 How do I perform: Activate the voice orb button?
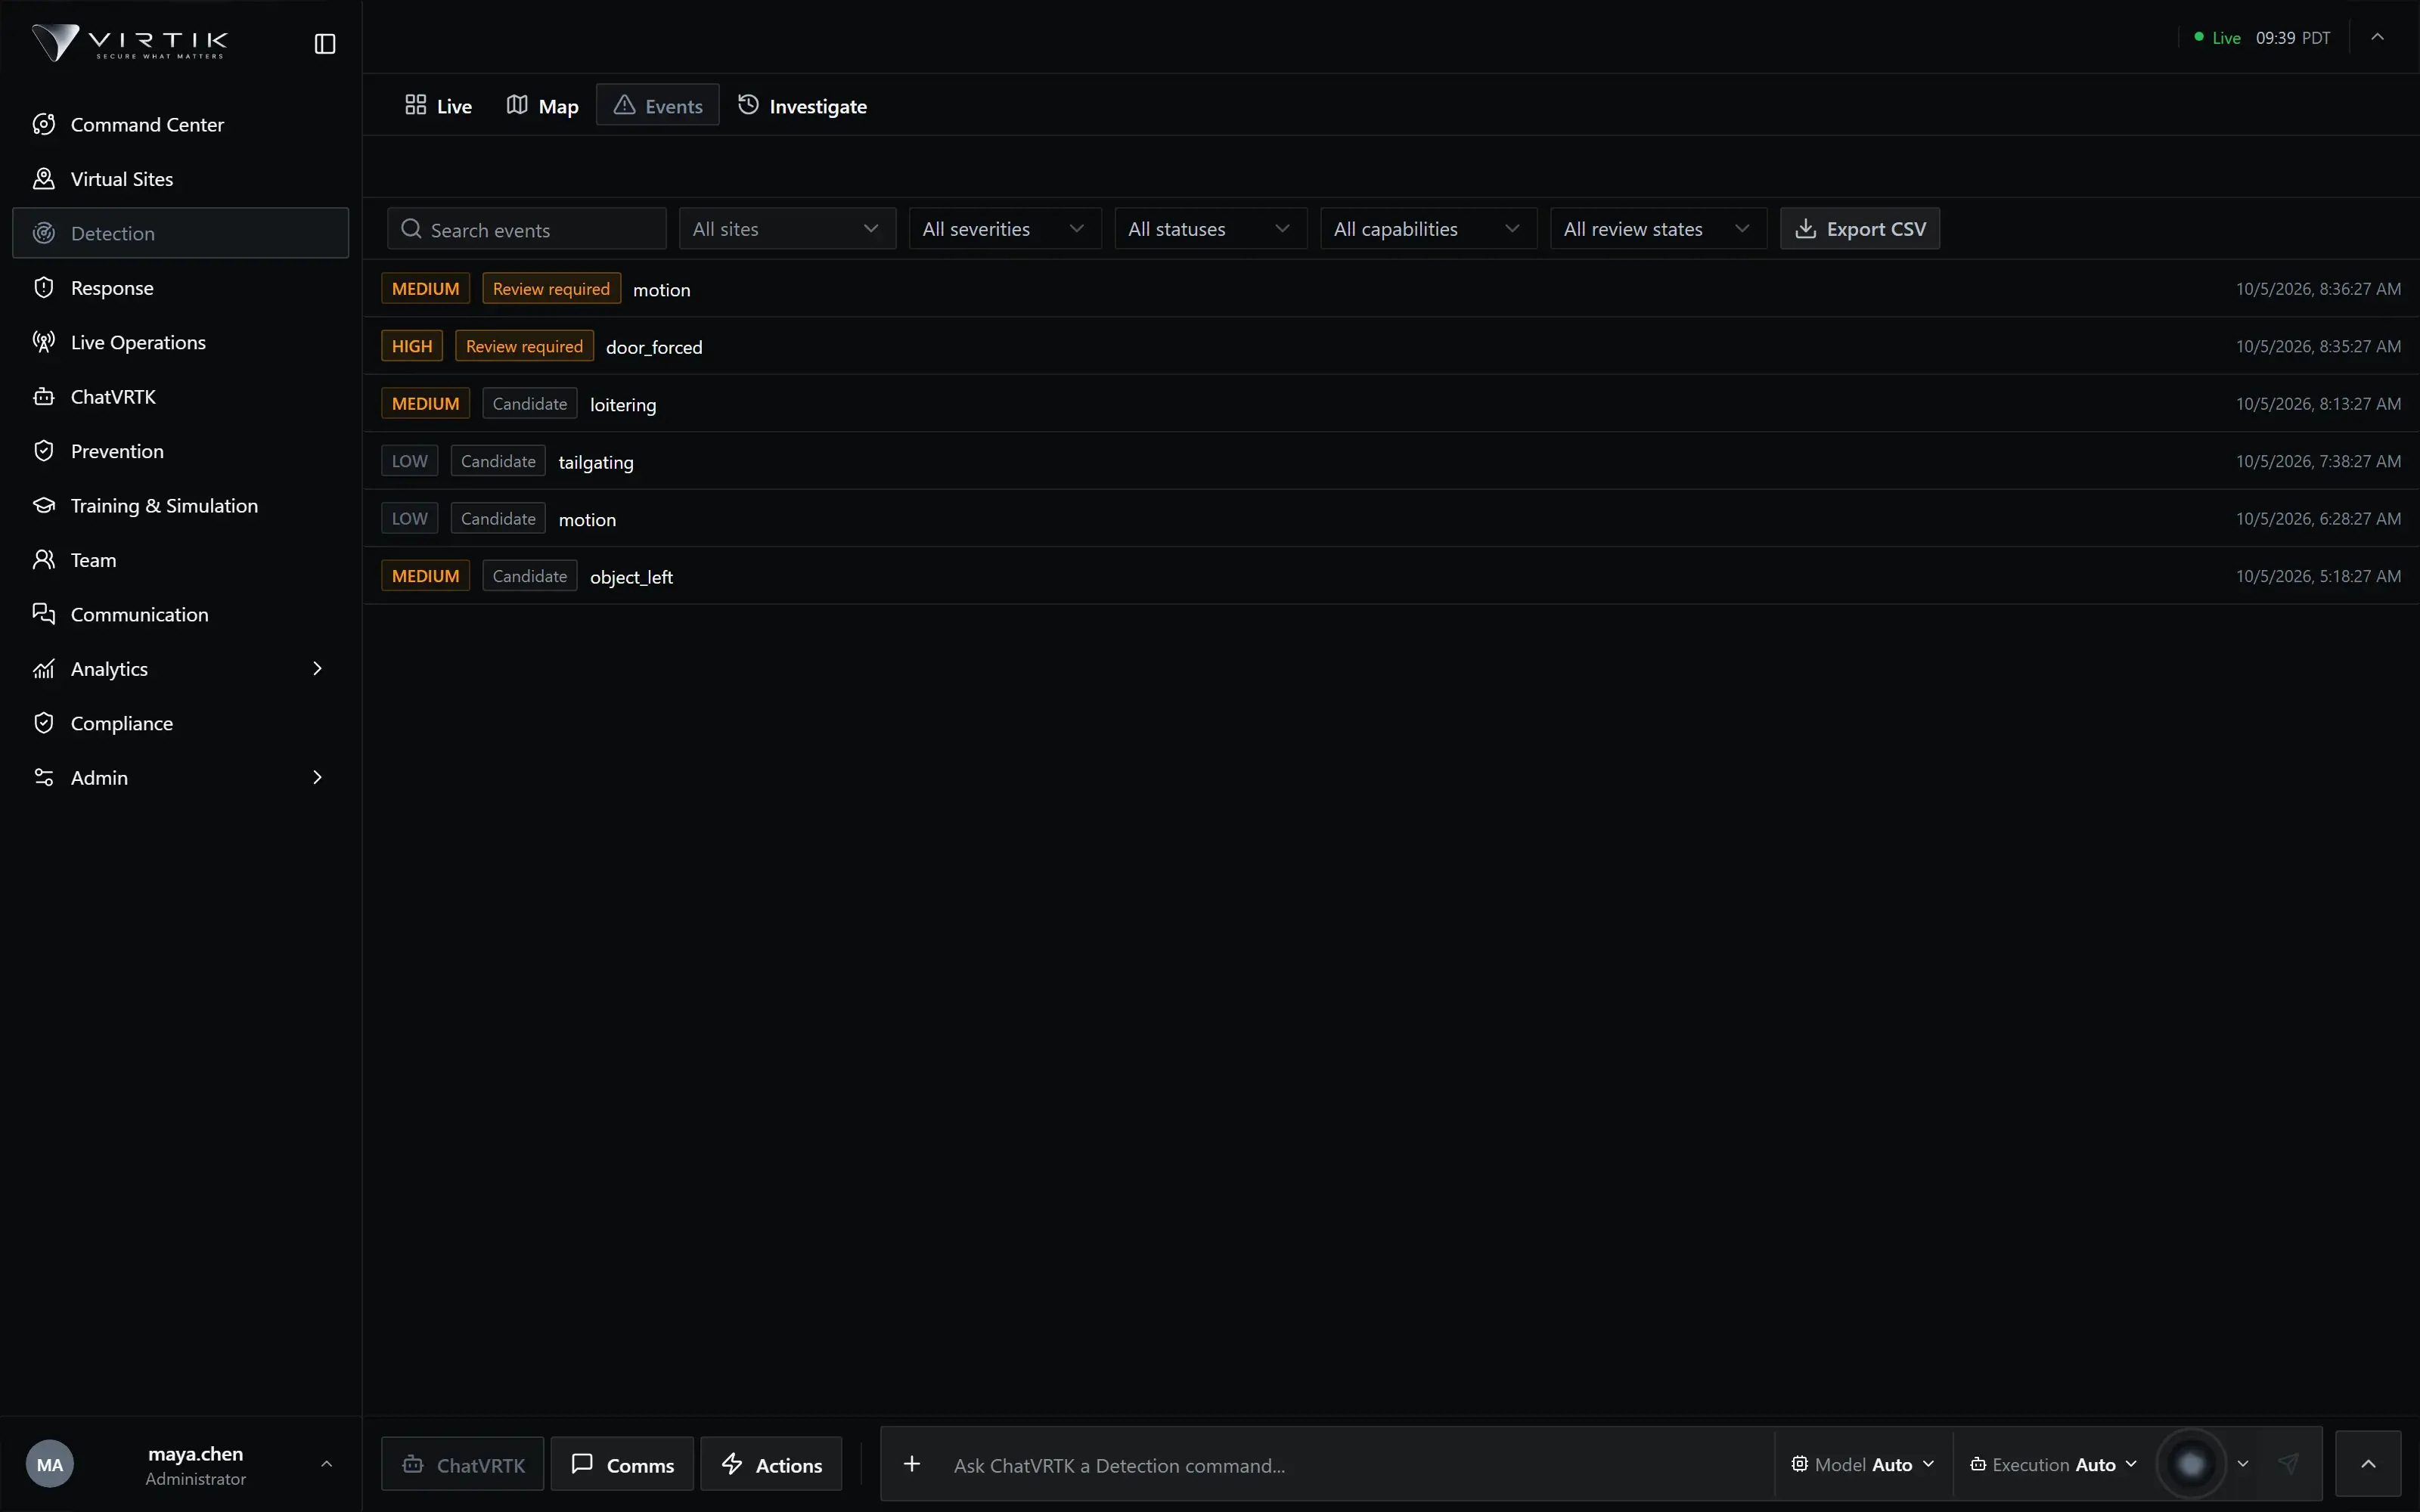[2191, 1465]
